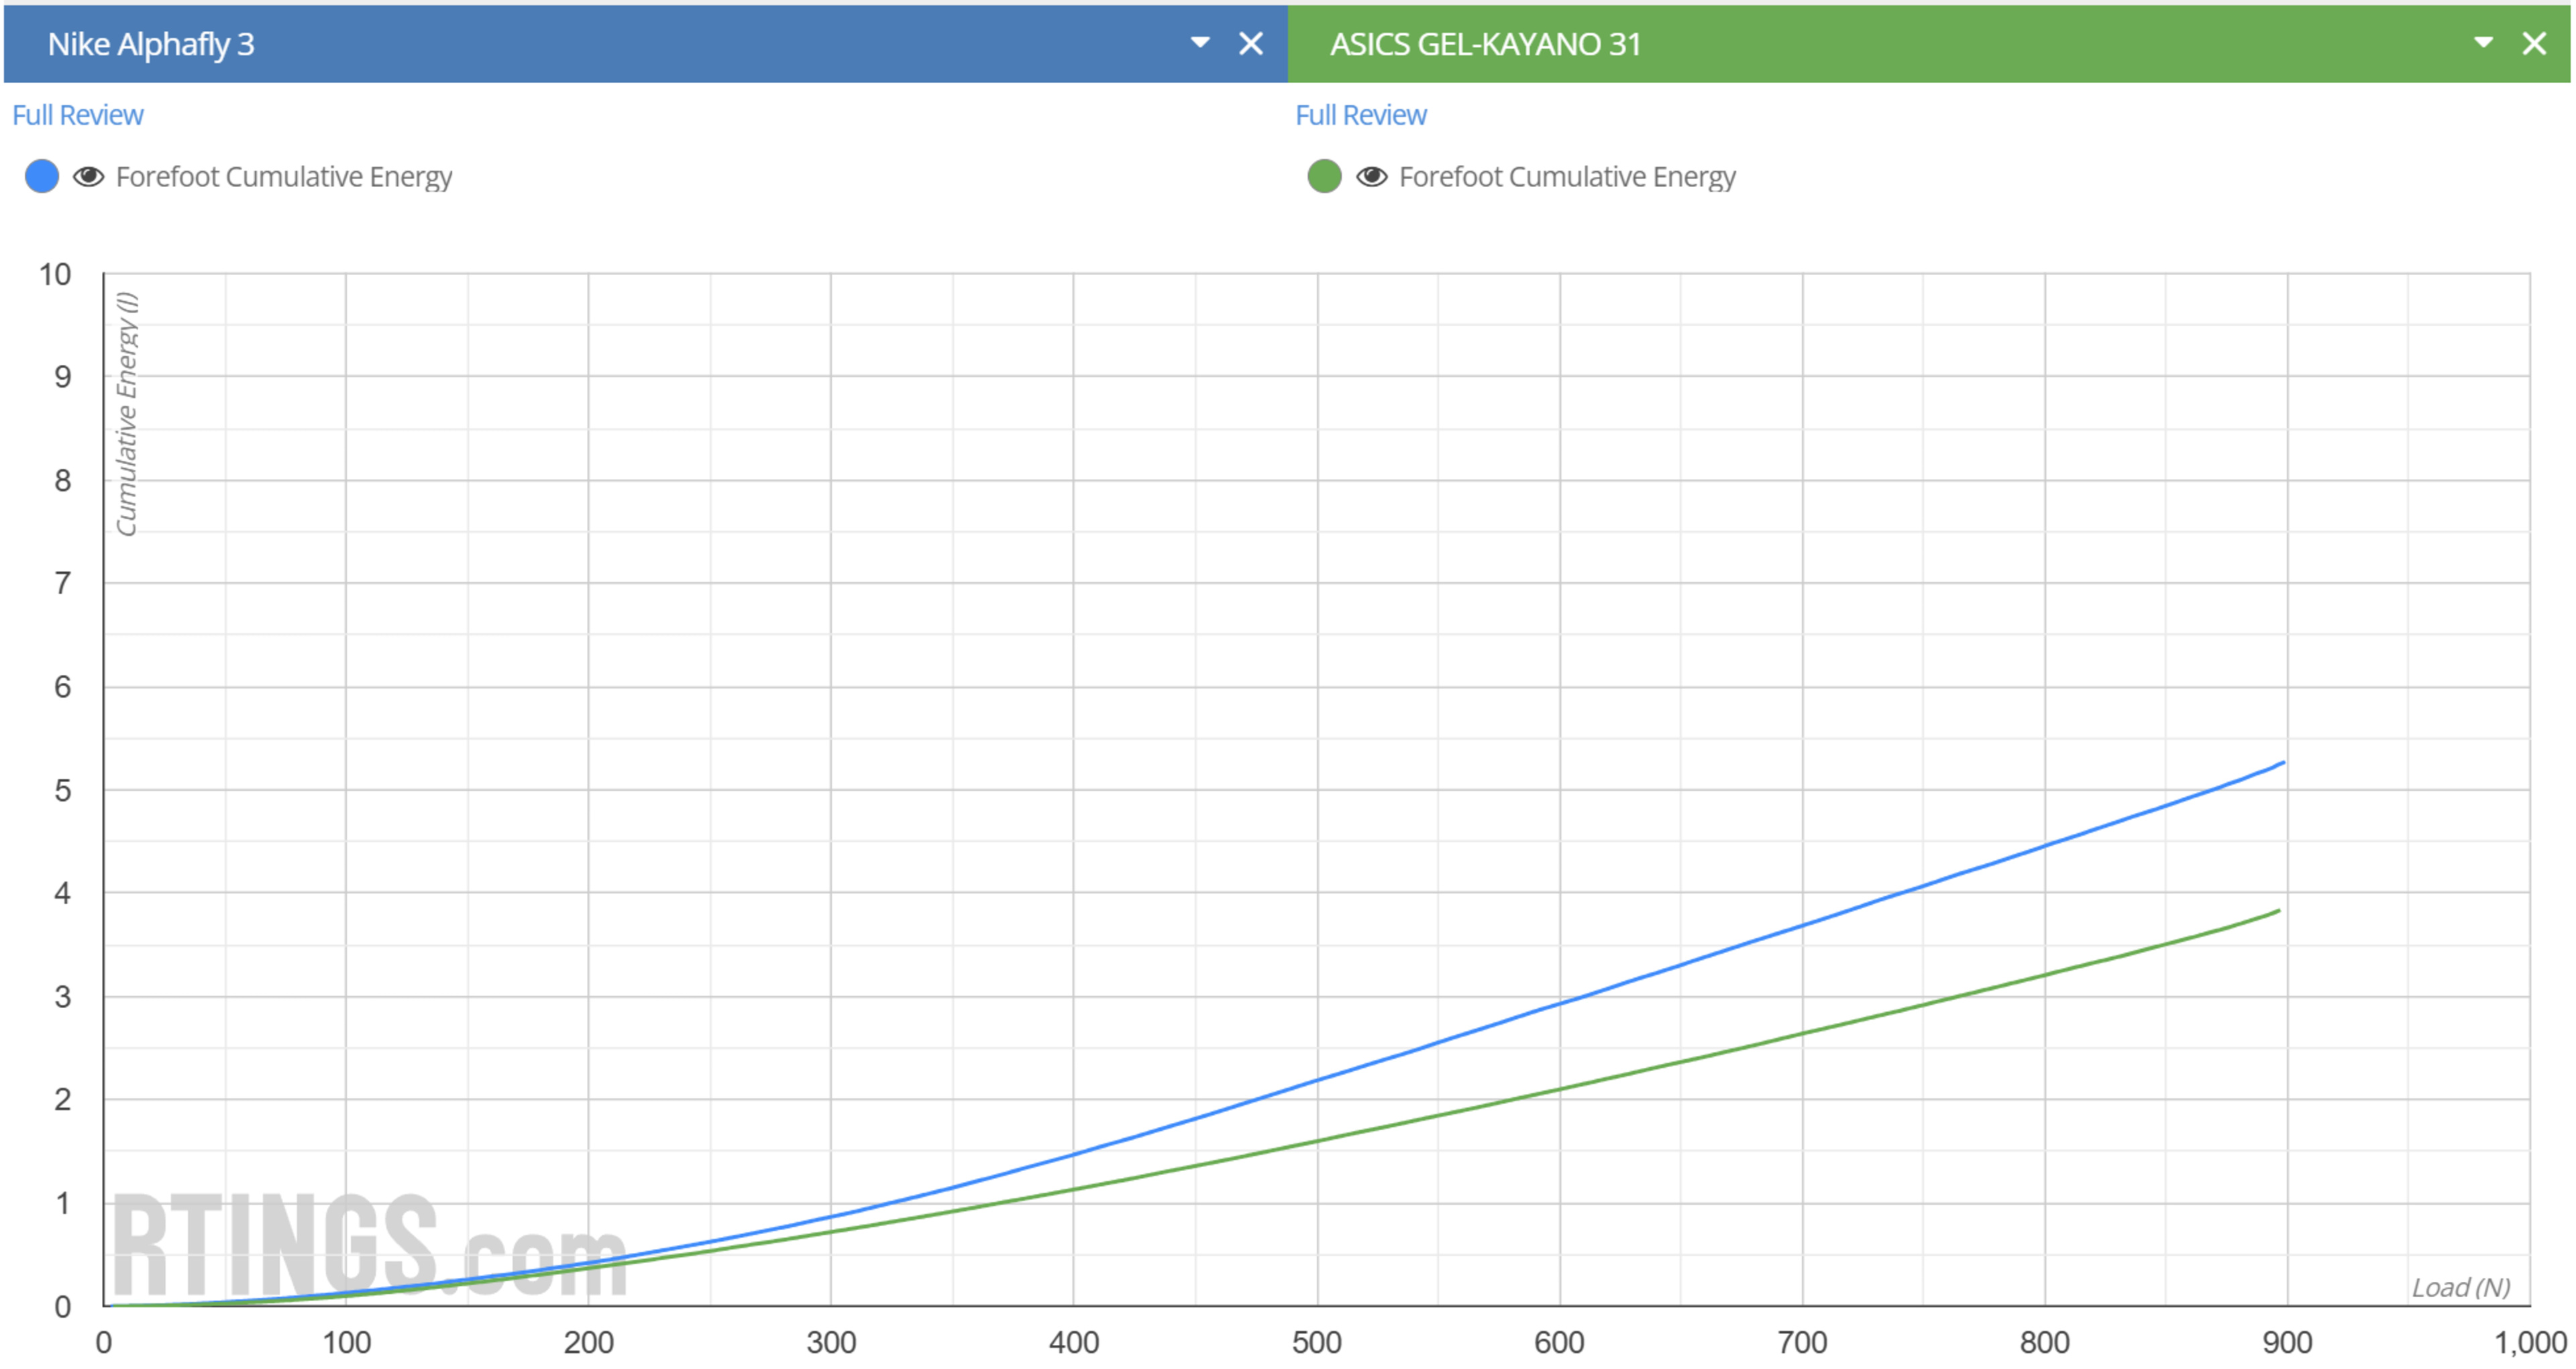The image size is (2576, 1369).
Task: Click the end of the green curve
Action: (x=2279, y=911)
